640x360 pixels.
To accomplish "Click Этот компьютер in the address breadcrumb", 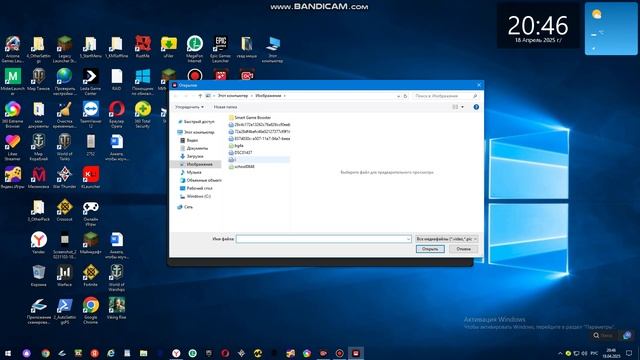I will click(233, 96).
